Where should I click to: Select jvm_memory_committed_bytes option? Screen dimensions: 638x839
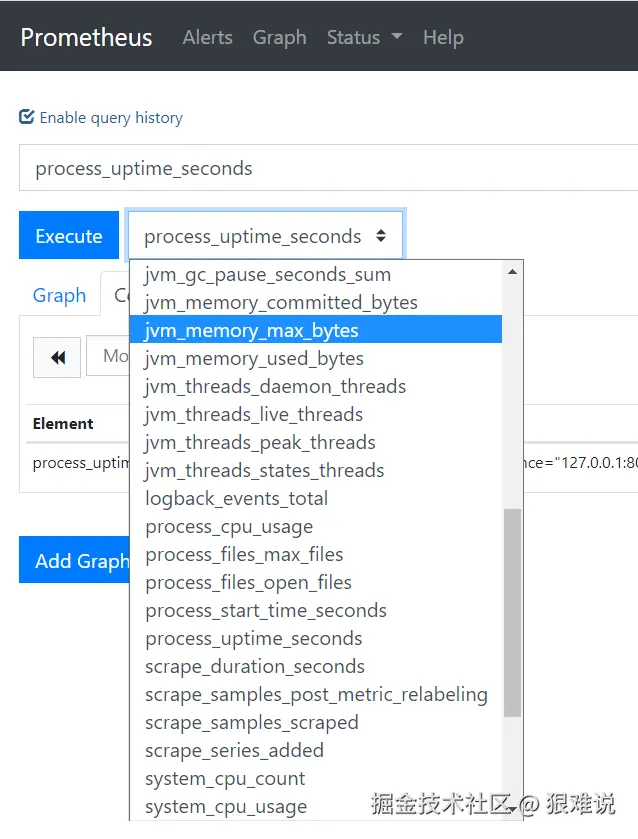click(x=316, y=302)
